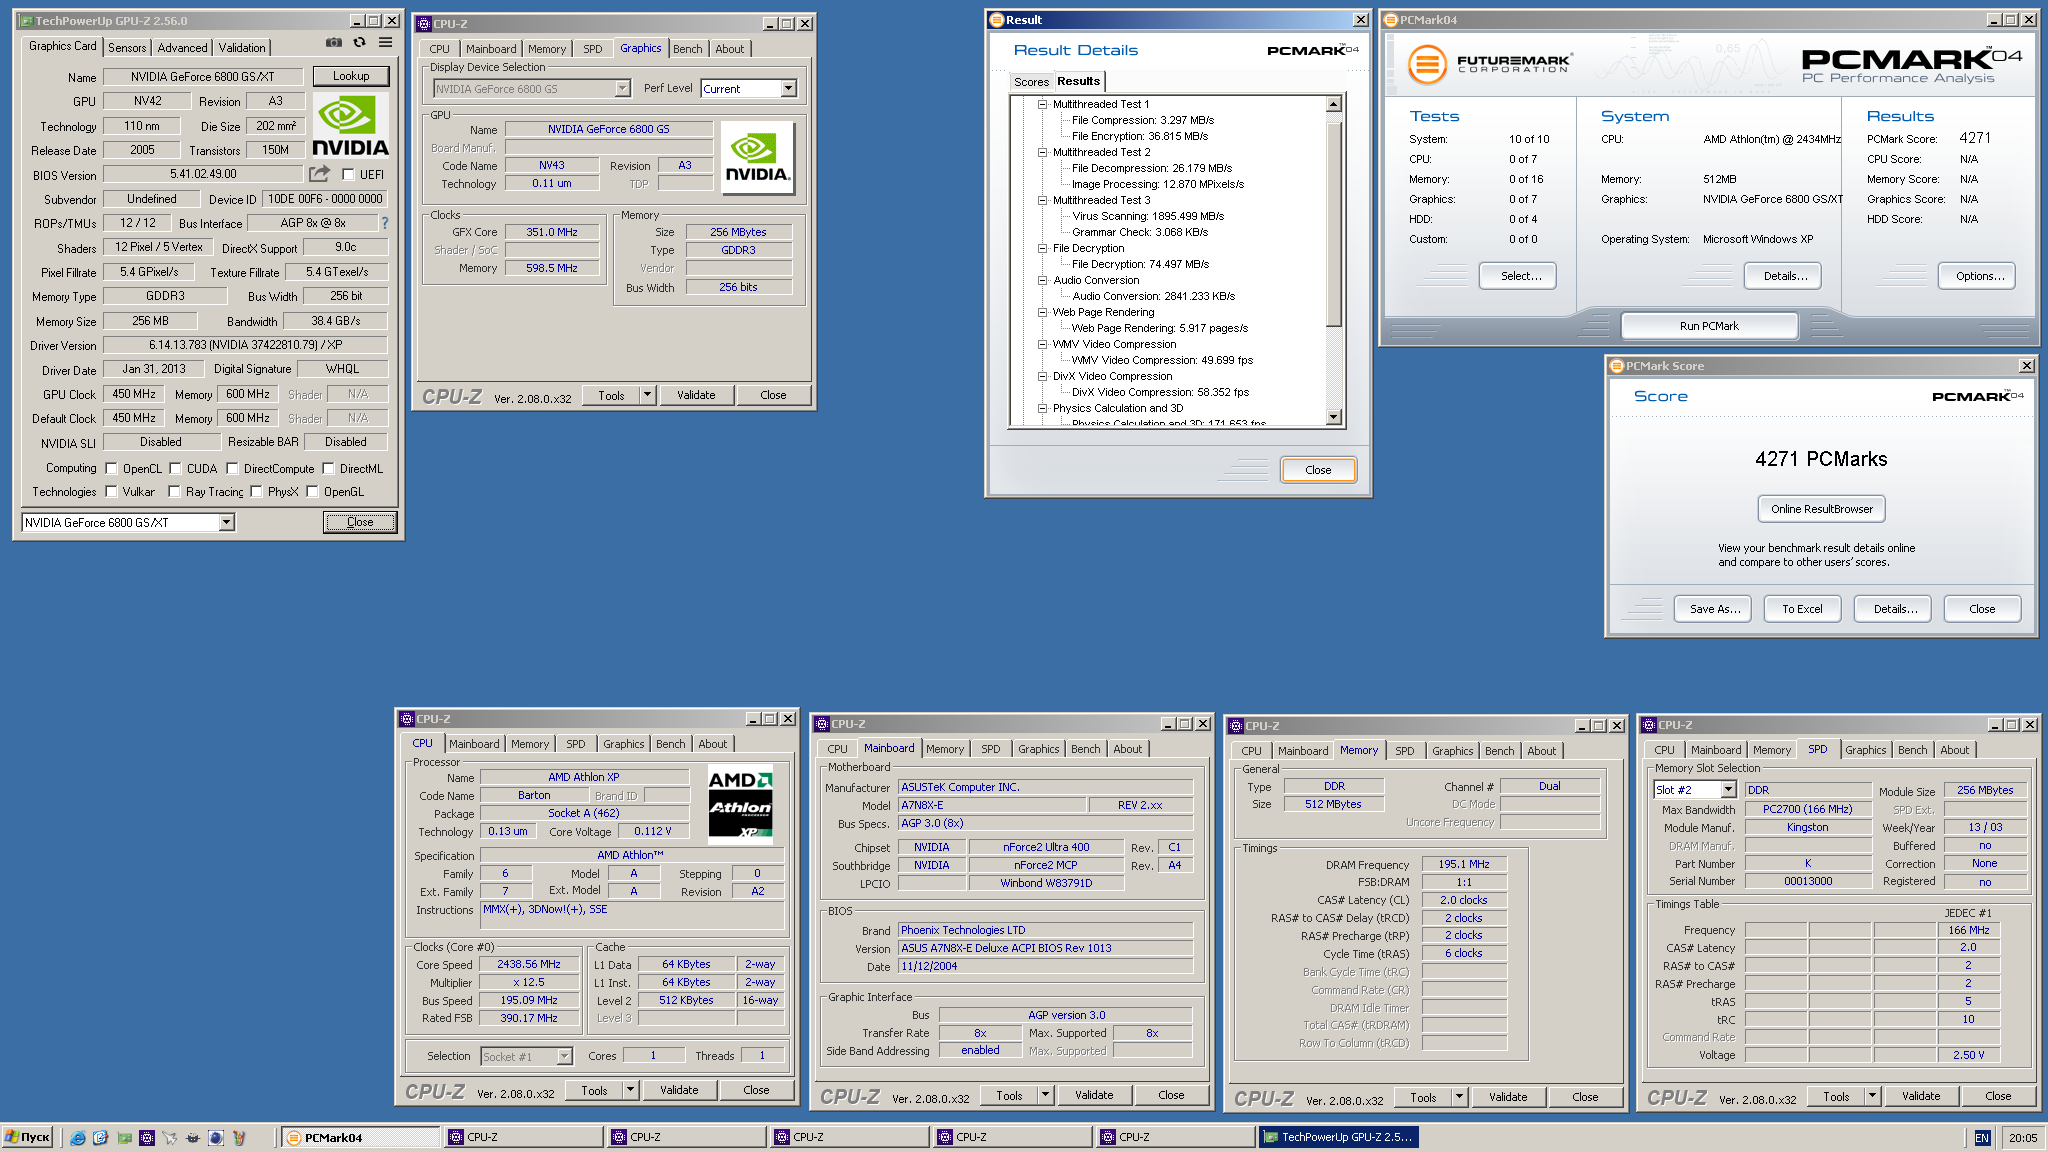Viewport: 2048px width, 1152px height.
Task: Open the Slot #2 memory slot dropdown
Action: click(1728, 790)
